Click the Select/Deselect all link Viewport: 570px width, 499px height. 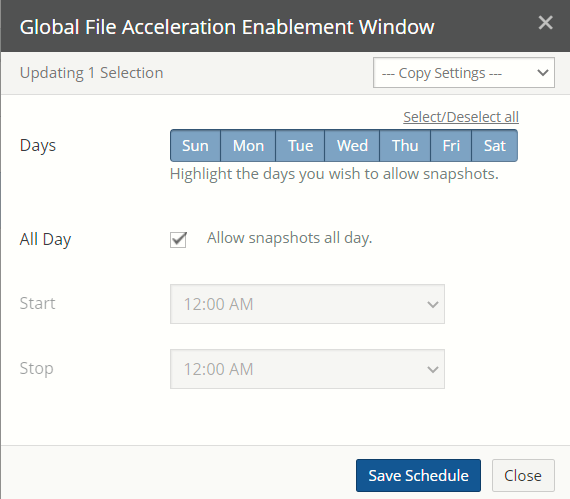(x=461, y=117)
